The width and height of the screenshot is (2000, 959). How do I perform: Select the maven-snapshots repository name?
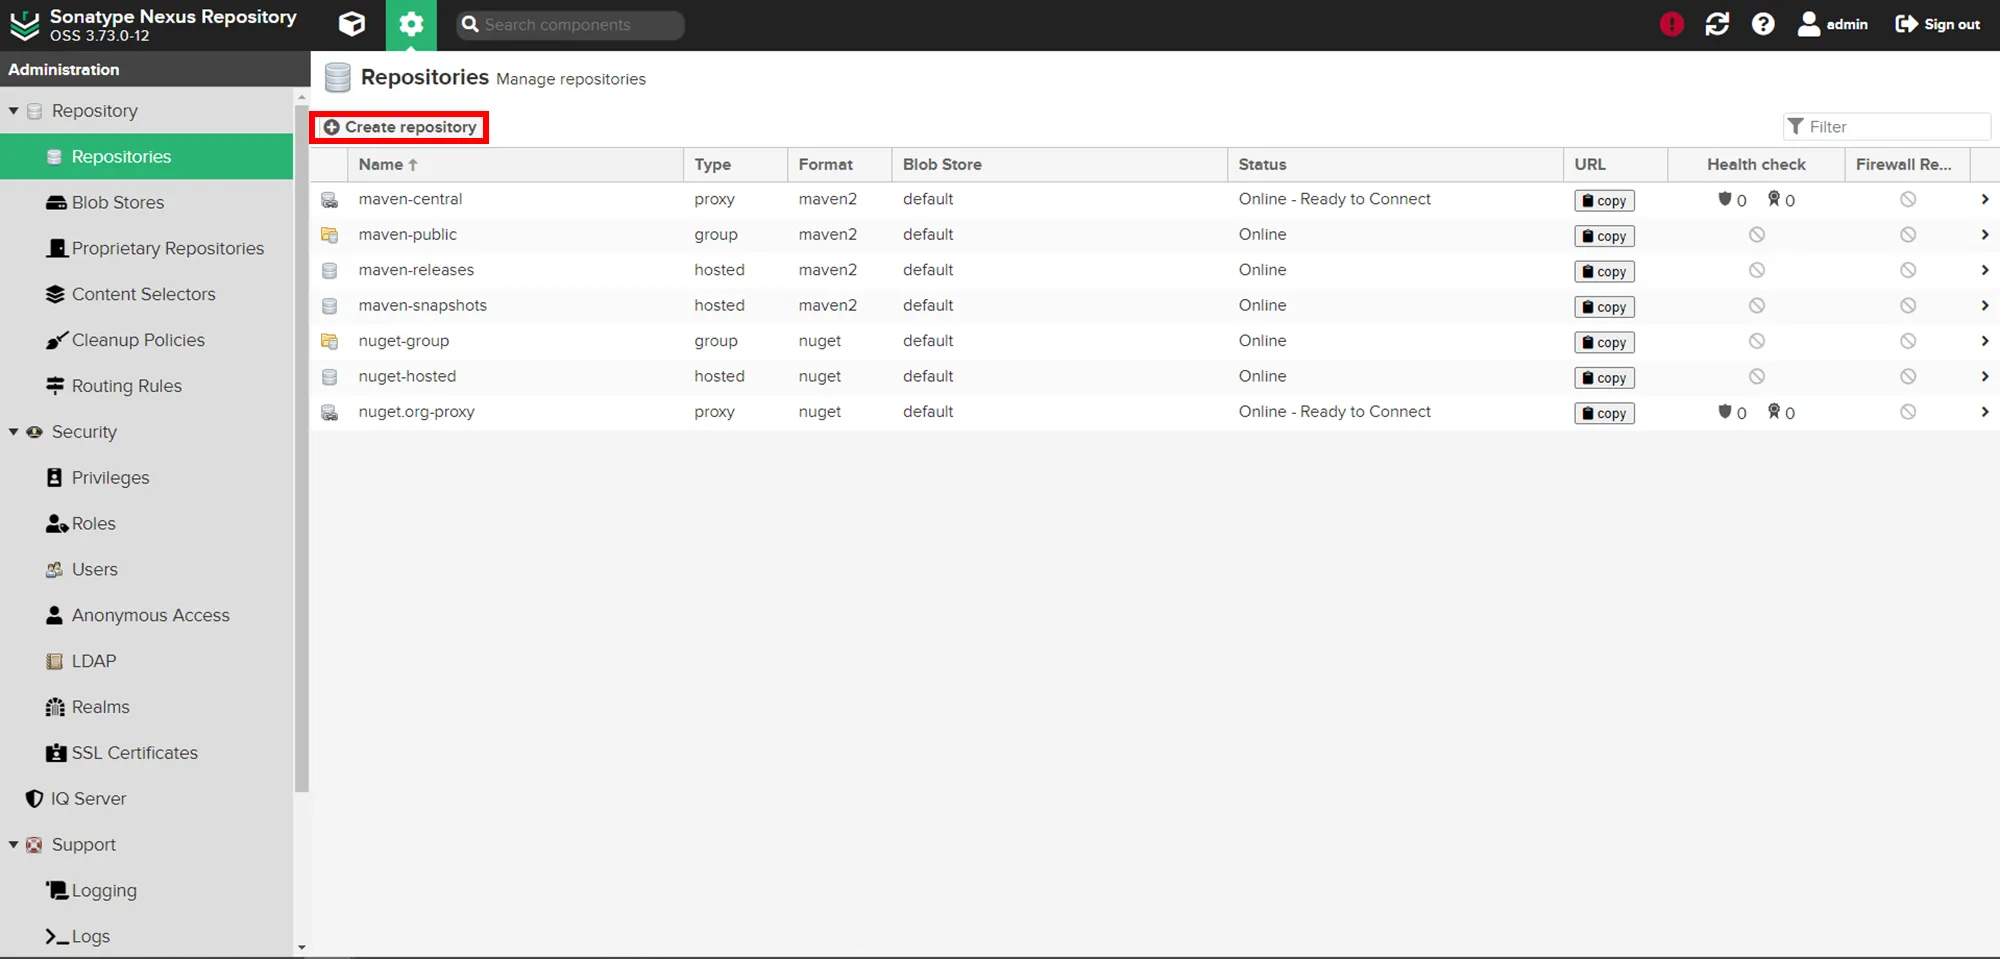(423, 306)
